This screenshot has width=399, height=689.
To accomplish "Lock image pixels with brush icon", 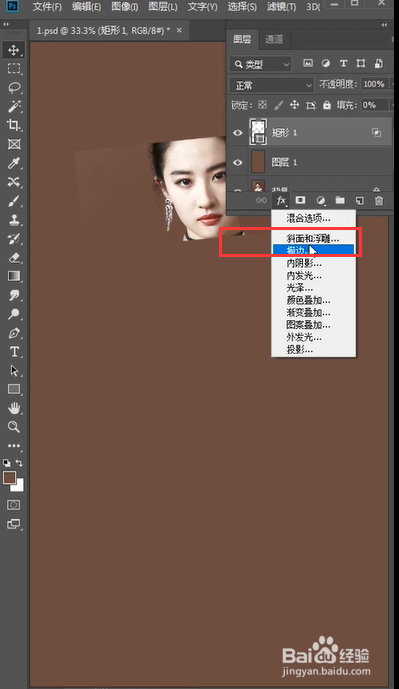I will click(x=279, y=105).
